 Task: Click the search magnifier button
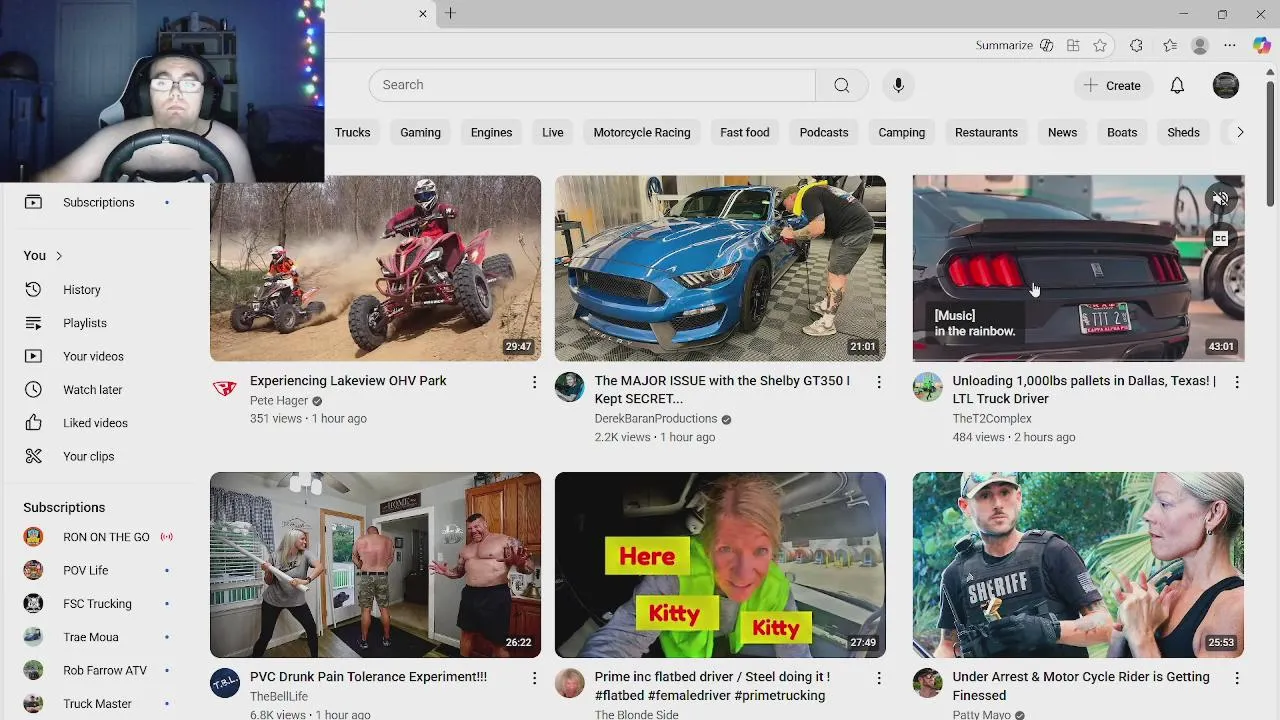(x=842, y=85)
